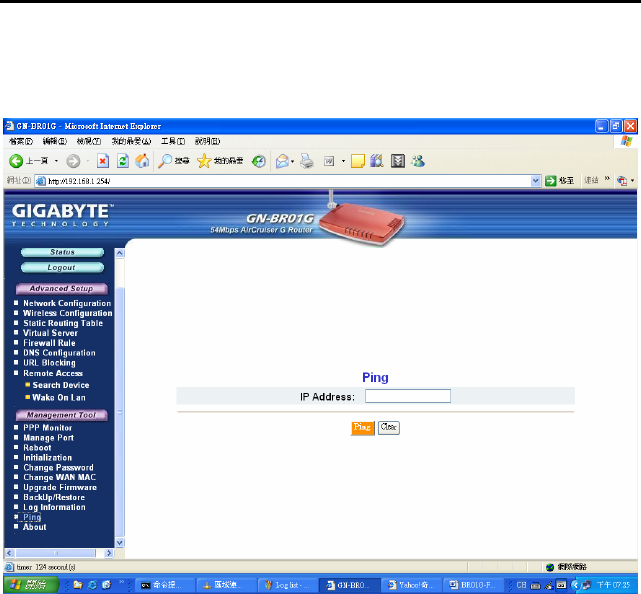Expand the address bar dropdown list
The height and width of the screenshot is (594, 641).
536,181
